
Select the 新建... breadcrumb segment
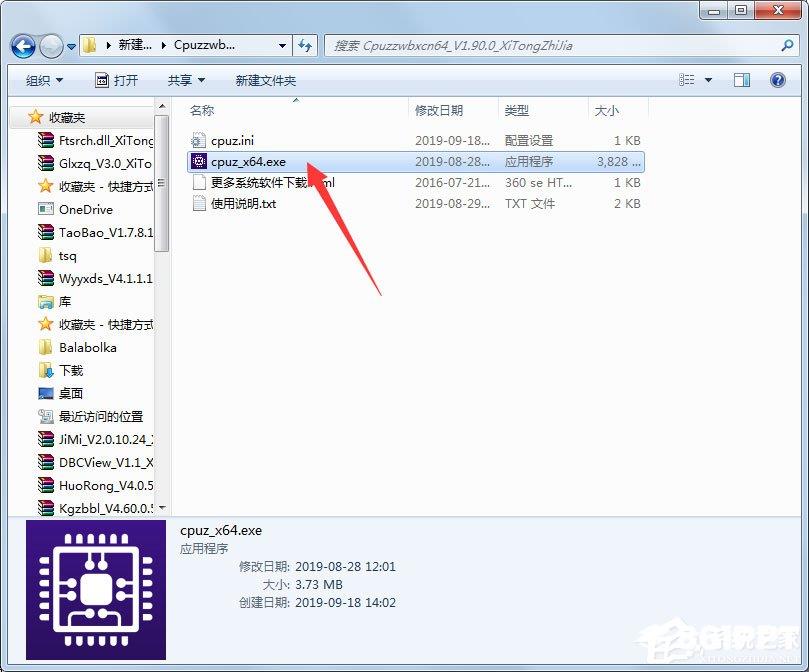(x=135, y=45)
